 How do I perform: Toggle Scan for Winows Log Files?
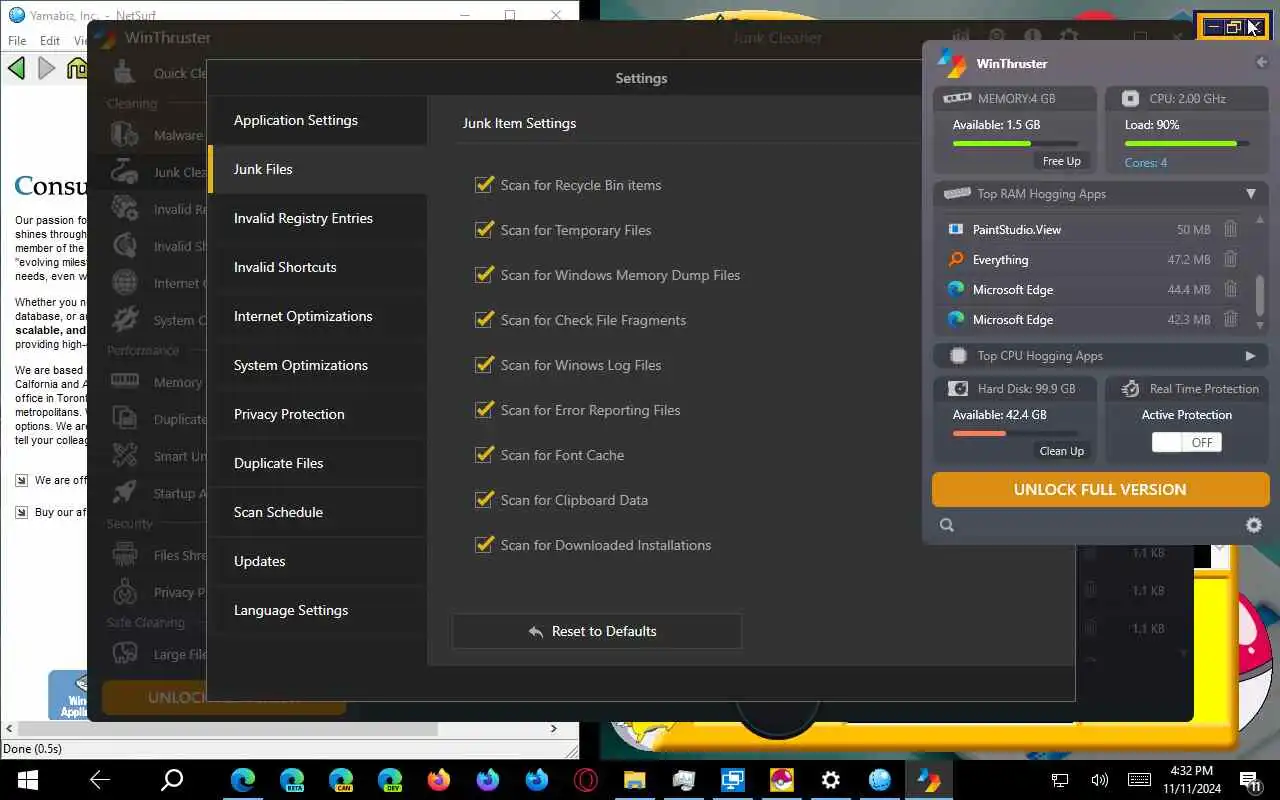coord(485,364)
